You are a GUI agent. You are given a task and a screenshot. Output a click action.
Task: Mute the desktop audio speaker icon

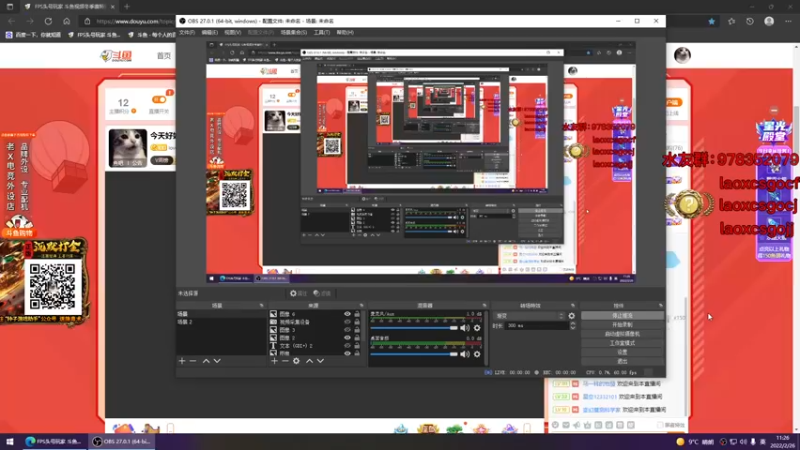pos(465,354)
